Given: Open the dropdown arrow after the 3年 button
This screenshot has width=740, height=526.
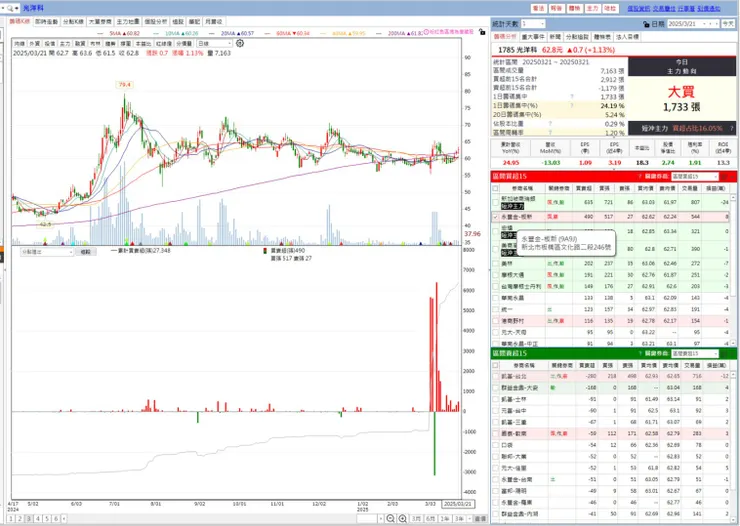Looking at the screenshot, I should 469,518.
